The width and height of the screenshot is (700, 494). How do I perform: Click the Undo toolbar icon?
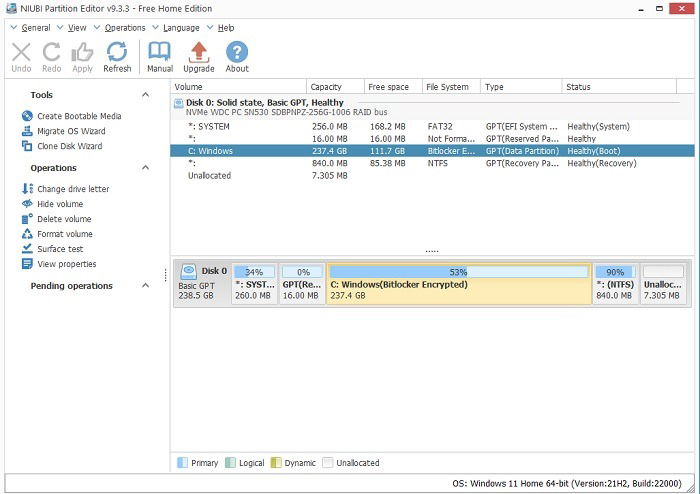pyautogui.click(x=21, y=52)
